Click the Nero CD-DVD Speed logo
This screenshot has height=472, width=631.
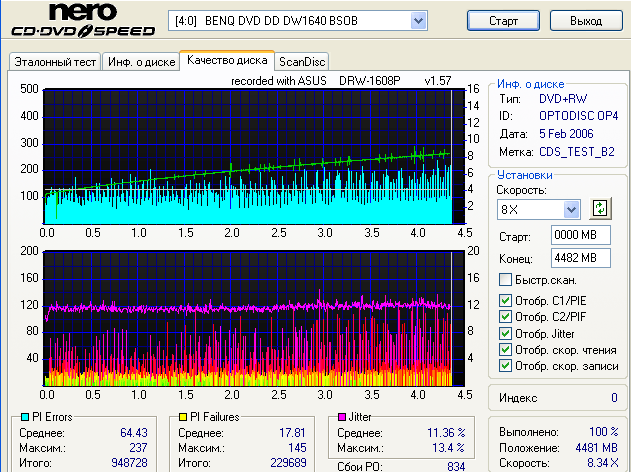[83, 20]
